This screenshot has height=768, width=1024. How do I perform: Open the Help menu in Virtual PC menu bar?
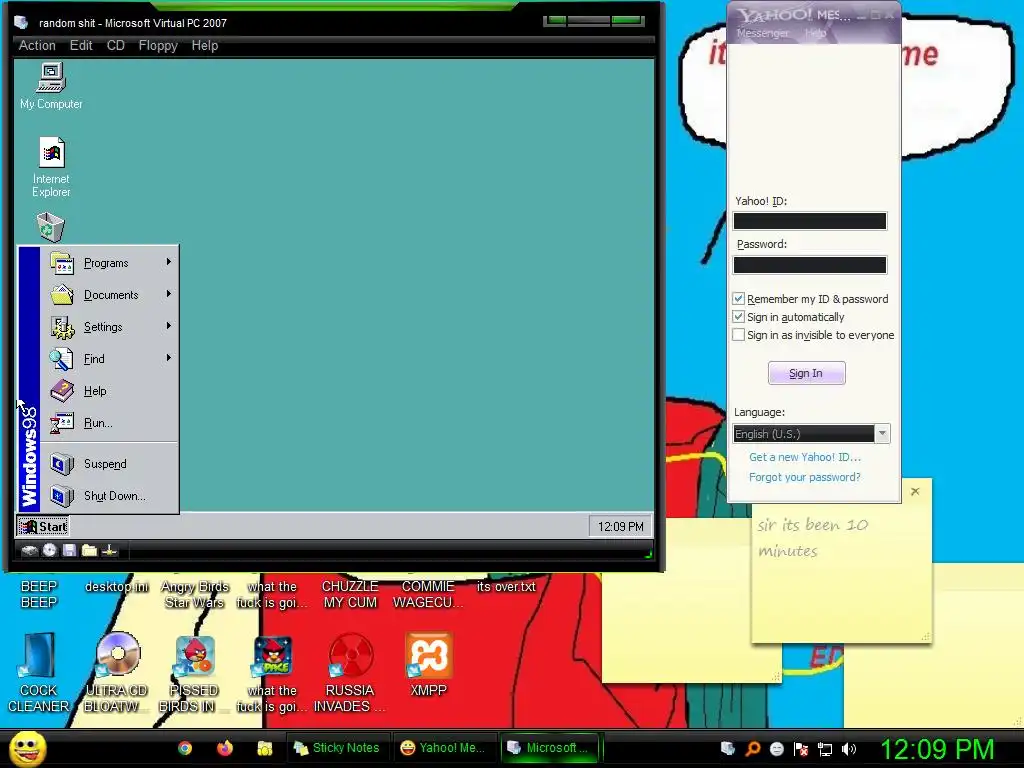204,46
